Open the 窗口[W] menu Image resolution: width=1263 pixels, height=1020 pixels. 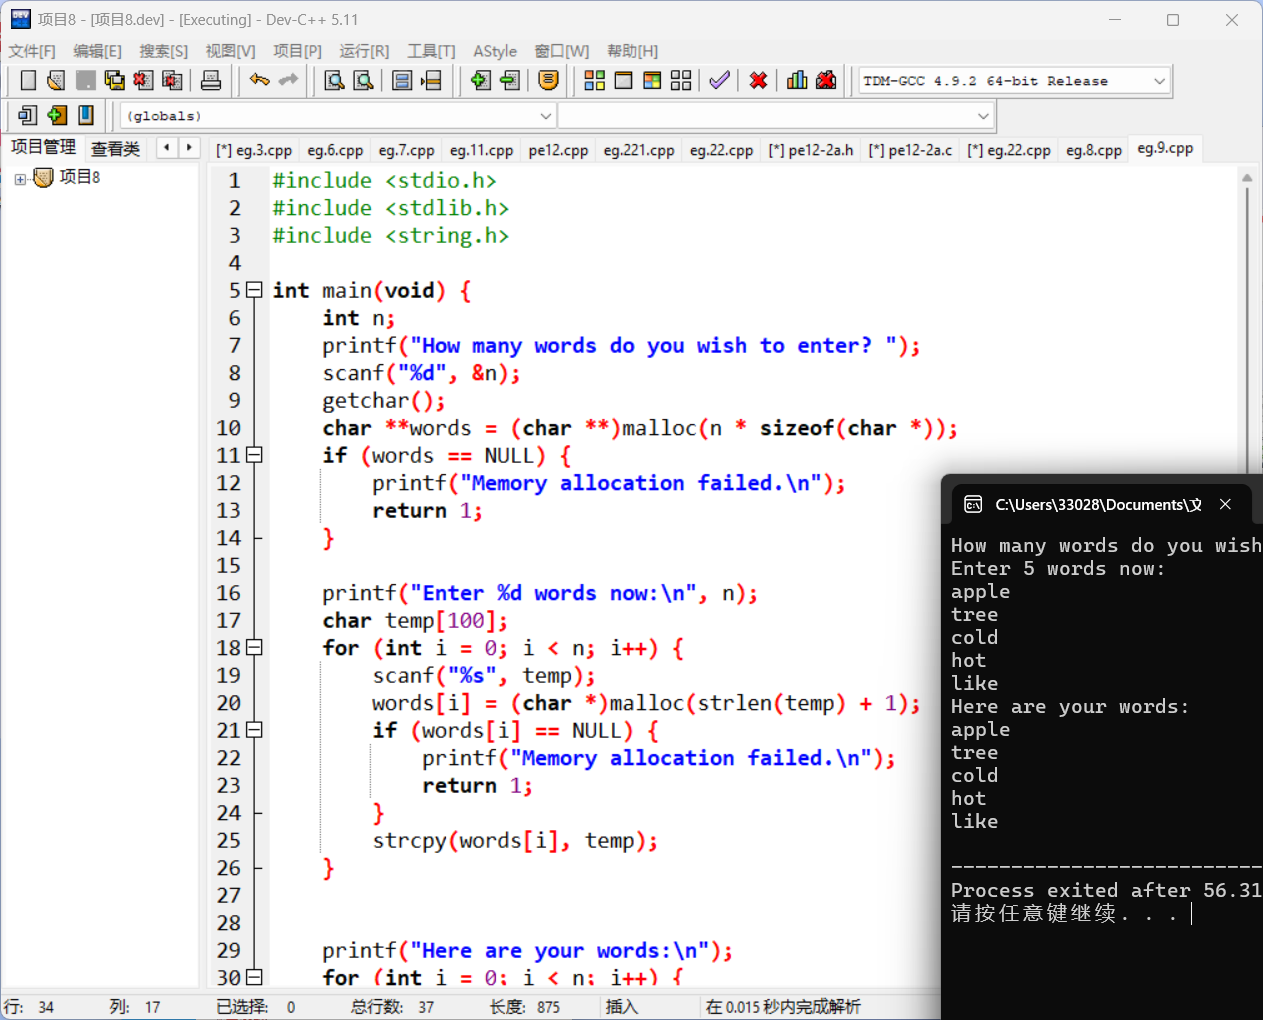tap(561, 51)
